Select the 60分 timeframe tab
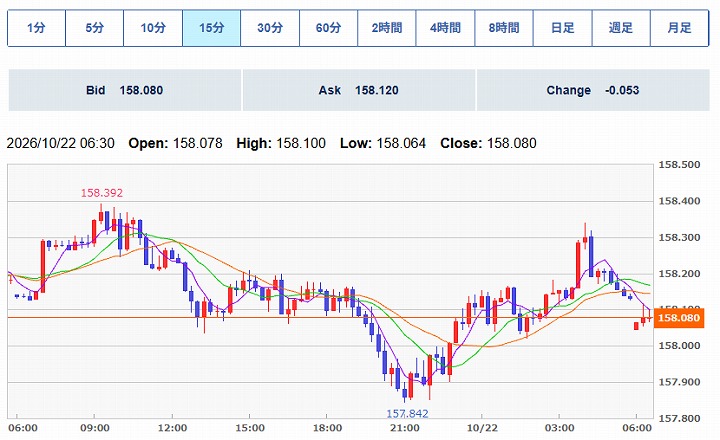This screenshot has width=720, height=440. (x=328, y=28)
